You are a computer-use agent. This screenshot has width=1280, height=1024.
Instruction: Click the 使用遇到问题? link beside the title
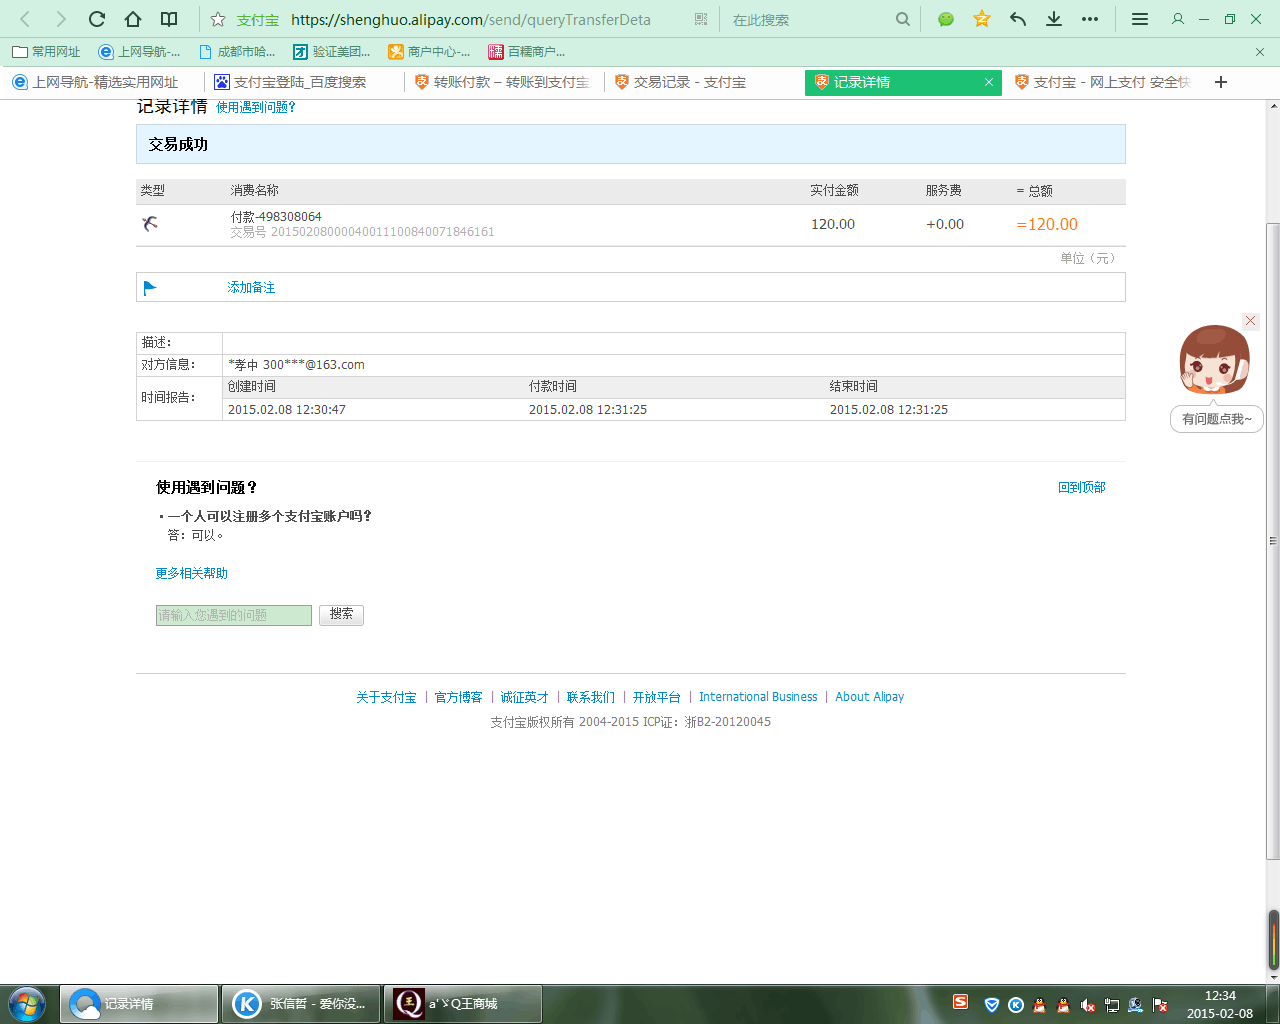point(256,107)
